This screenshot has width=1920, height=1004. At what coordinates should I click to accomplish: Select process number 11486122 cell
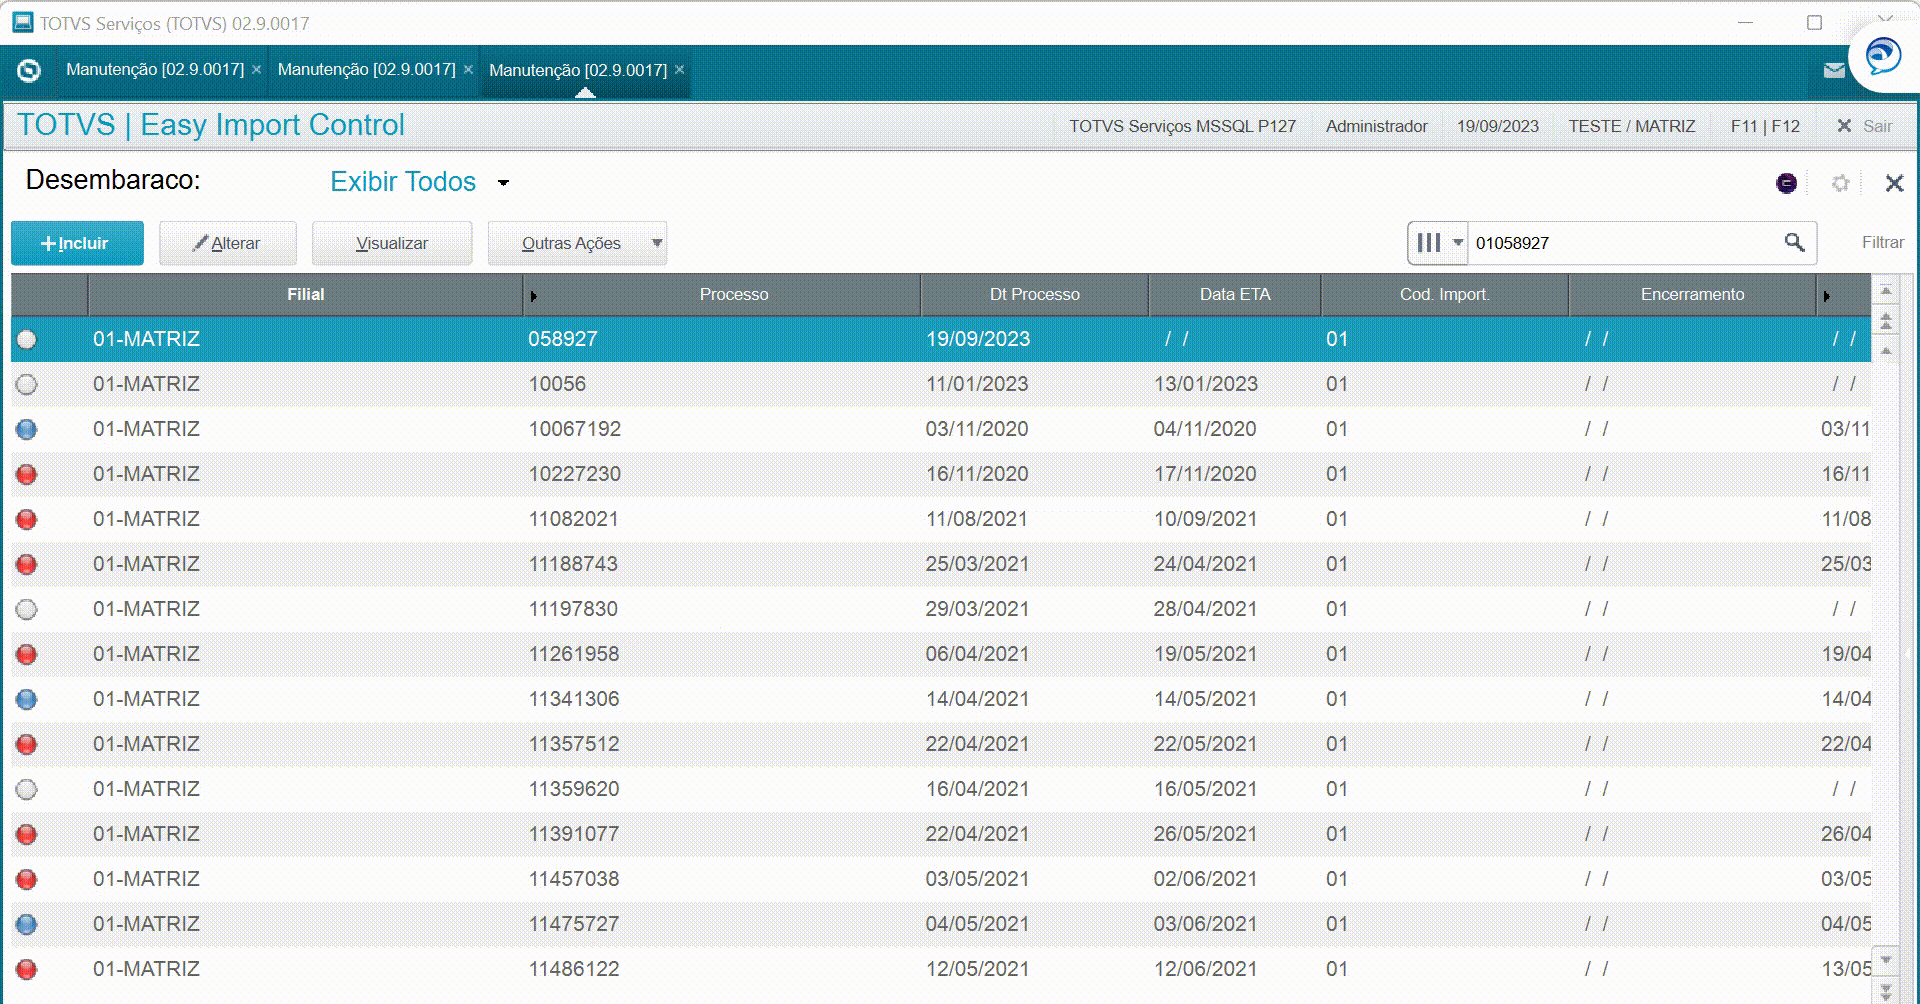click(574, 969)
